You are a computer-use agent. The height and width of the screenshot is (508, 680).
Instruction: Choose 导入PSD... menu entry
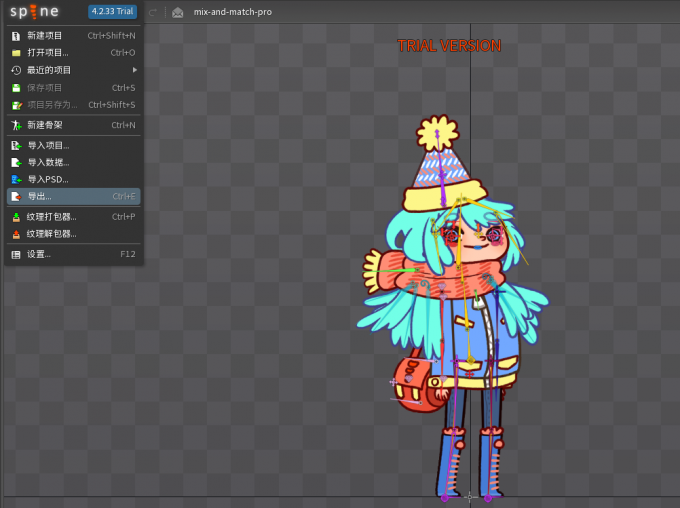(x=74, y=180)
